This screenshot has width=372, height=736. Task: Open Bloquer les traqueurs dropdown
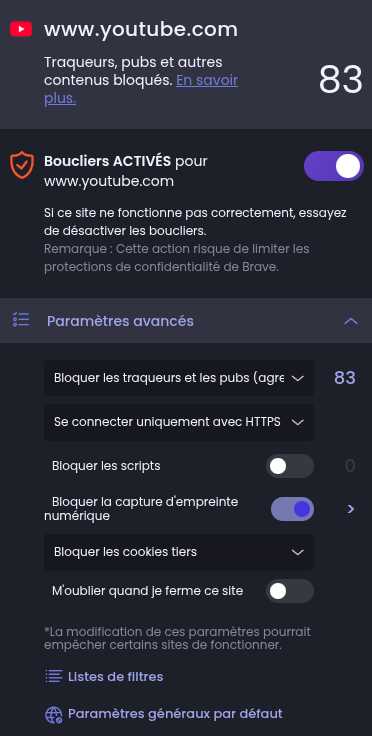pos(179,378)
